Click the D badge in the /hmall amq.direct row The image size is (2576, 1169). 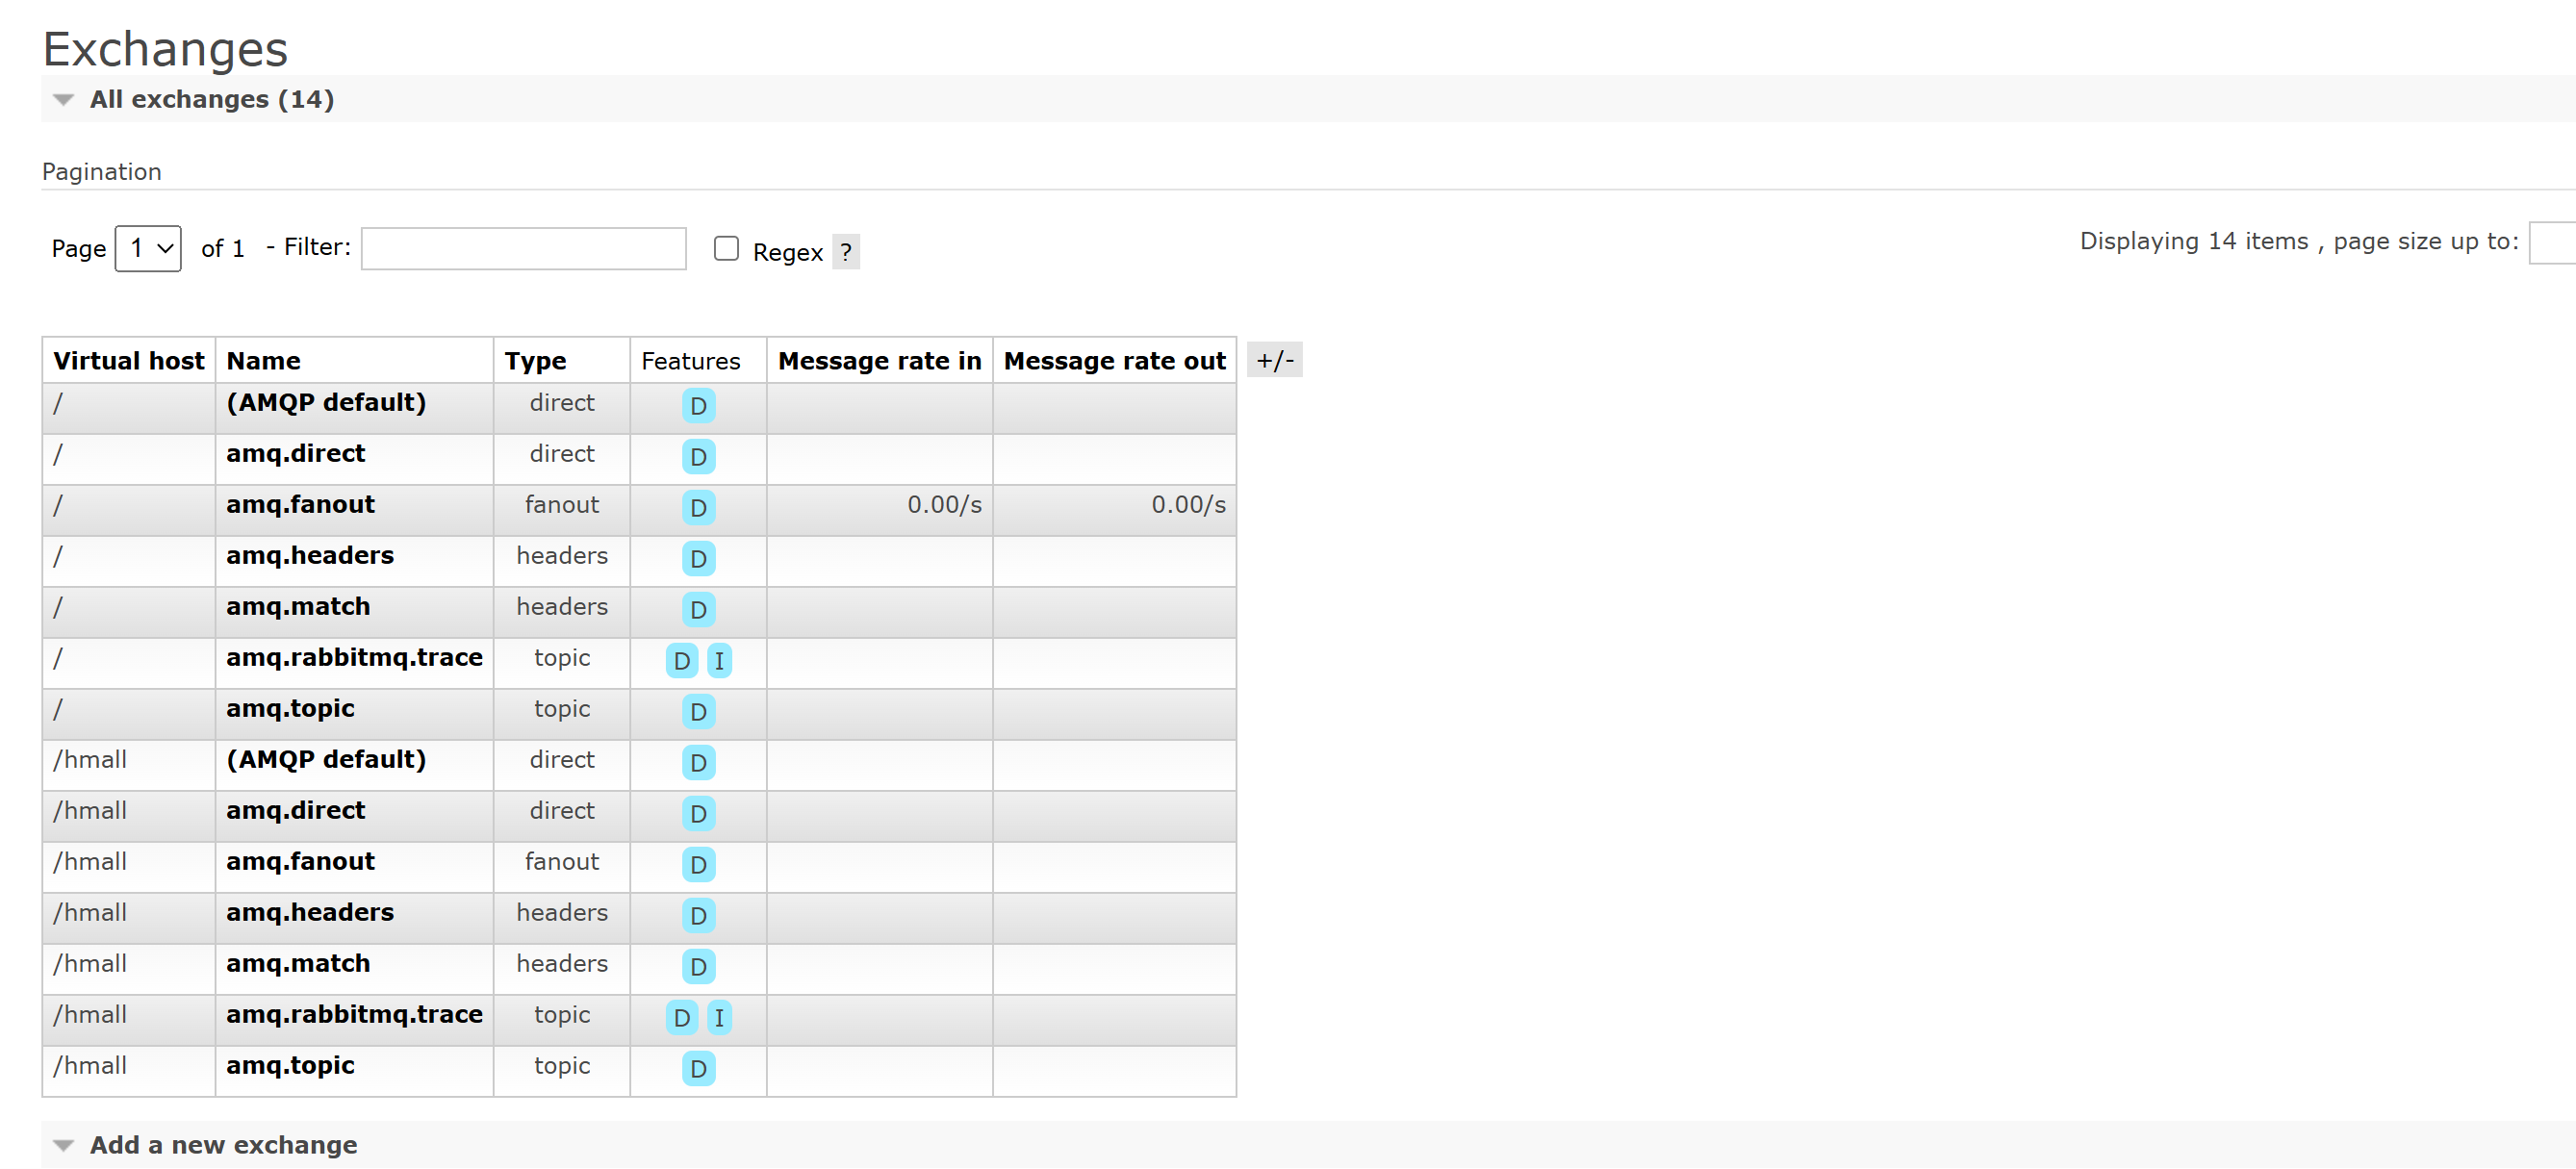click(698, 814)
